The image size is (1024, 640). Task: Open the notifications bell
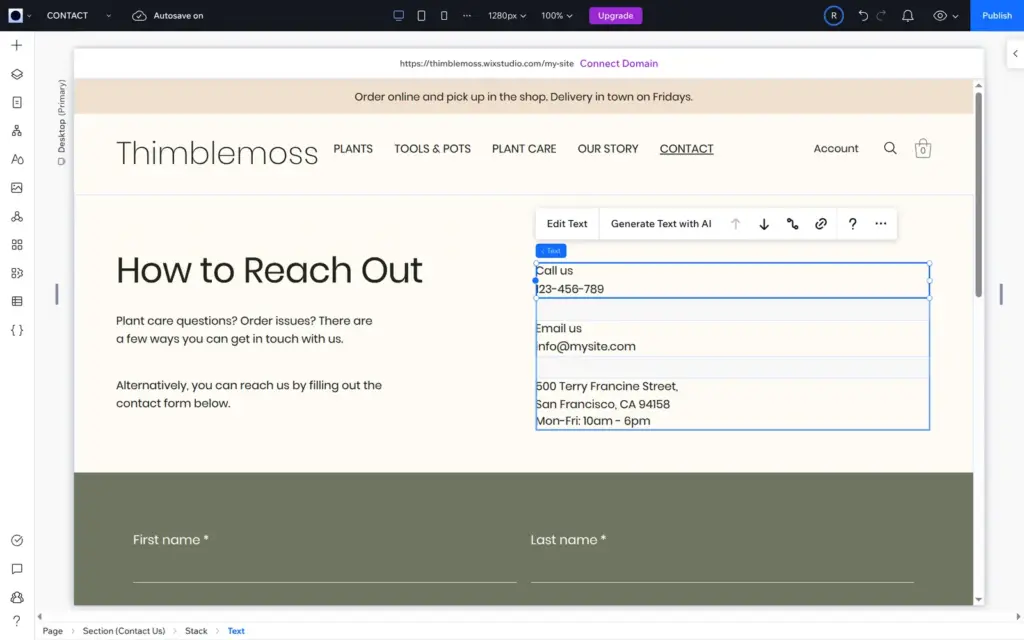click(908, 16)
